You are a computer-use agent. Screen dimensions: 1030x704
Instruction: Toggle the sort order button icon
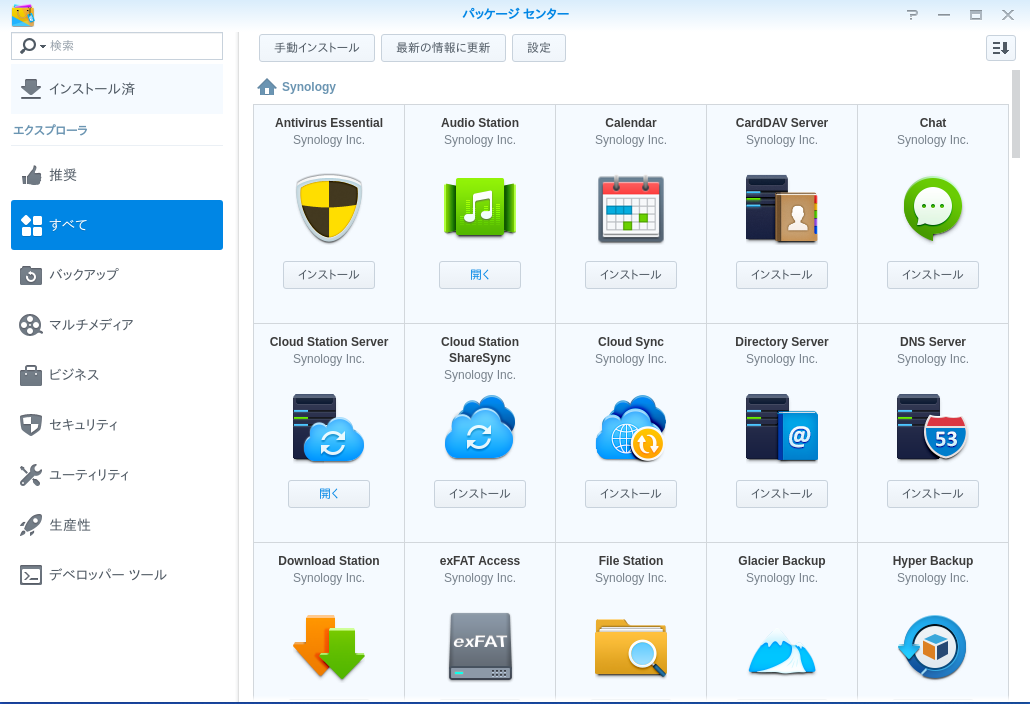[1000, 48]
